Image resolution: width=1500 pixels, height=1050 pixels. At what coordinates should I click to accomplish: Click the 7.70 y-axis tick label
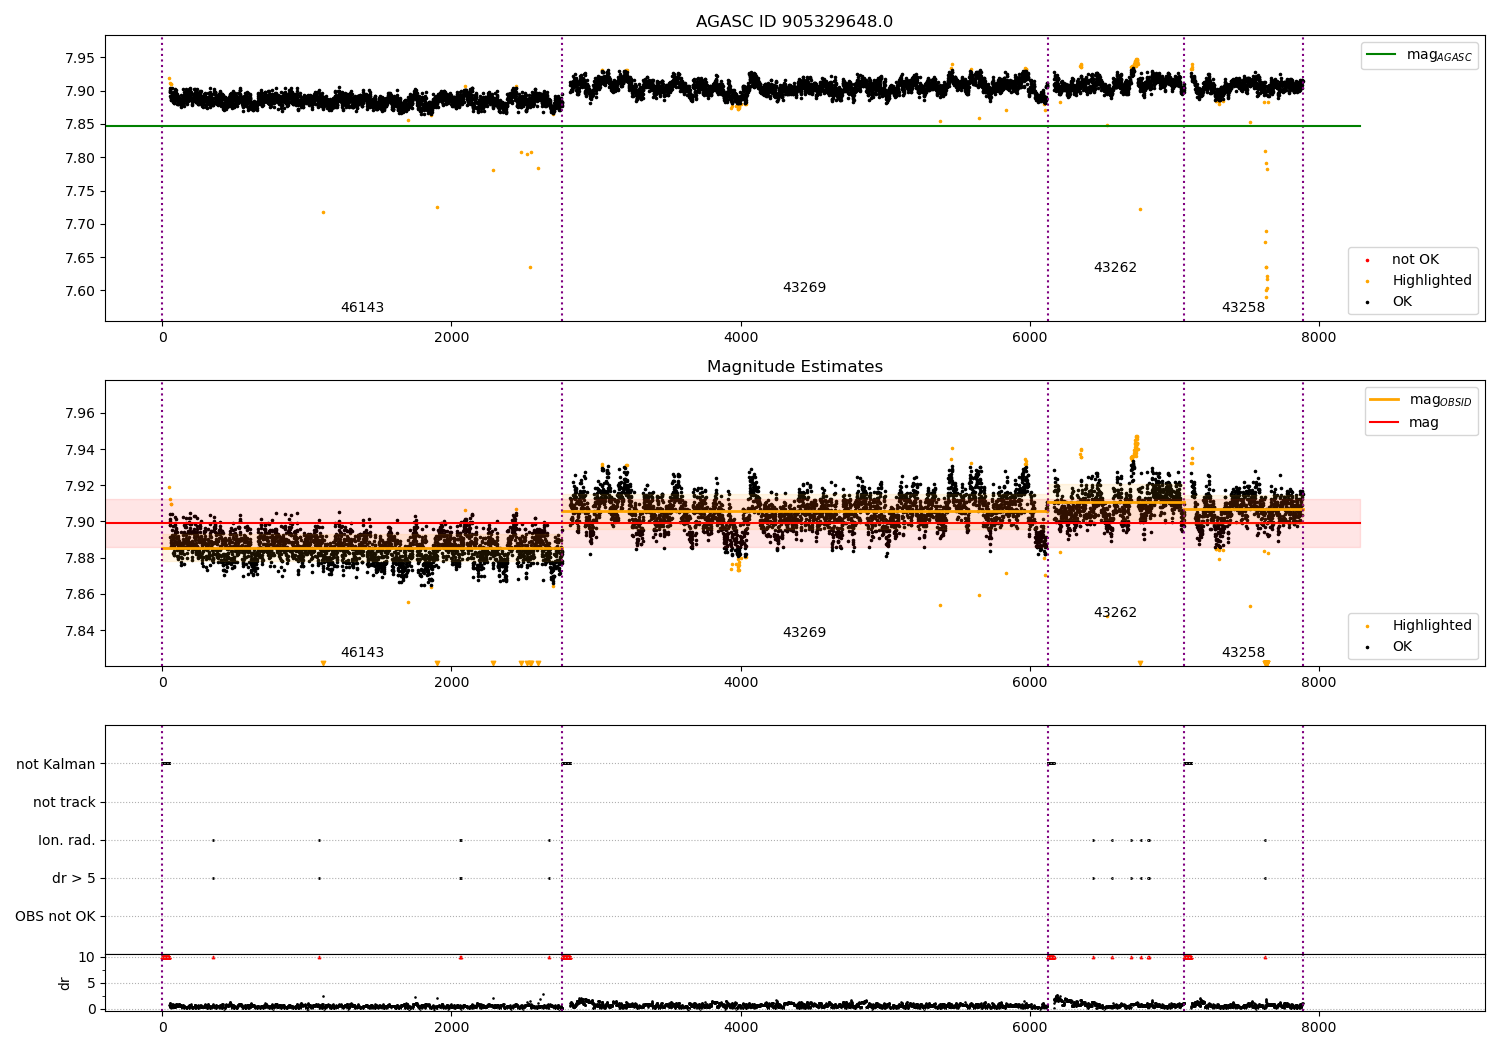pyautogui.click(x=79, y=225)
